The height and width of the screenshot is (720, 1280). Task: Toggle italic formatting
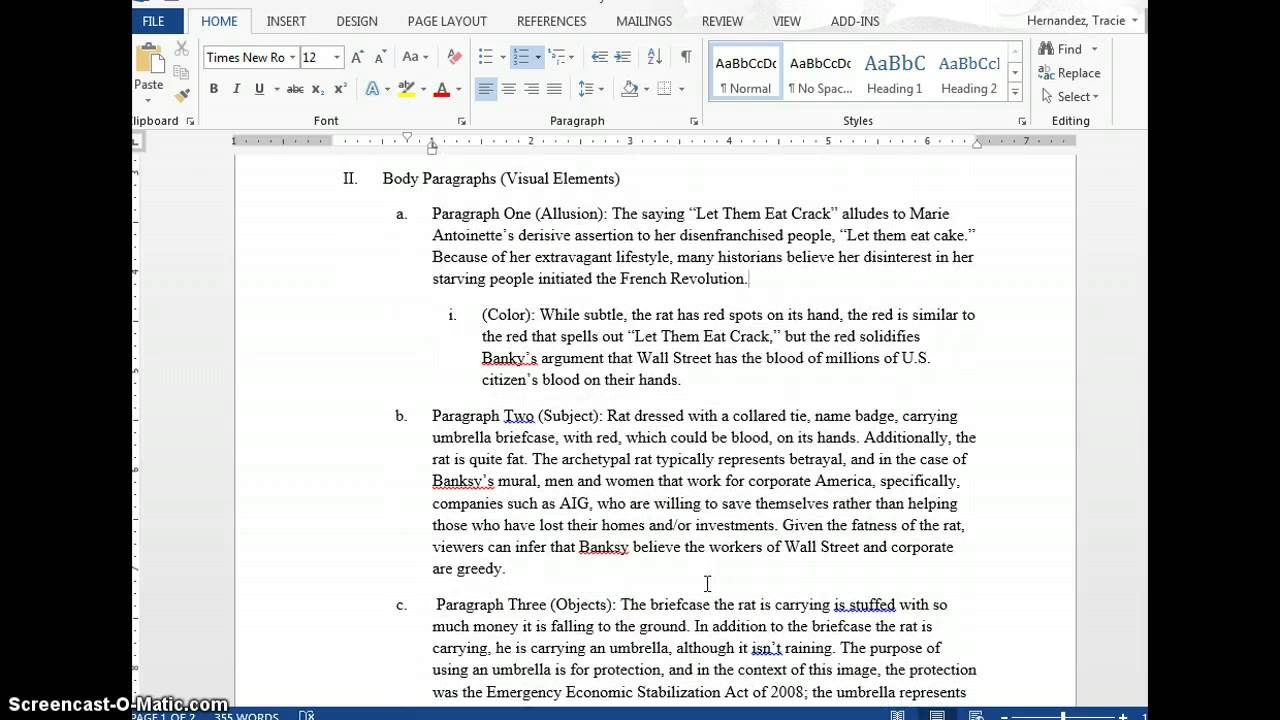pos(236,89)
